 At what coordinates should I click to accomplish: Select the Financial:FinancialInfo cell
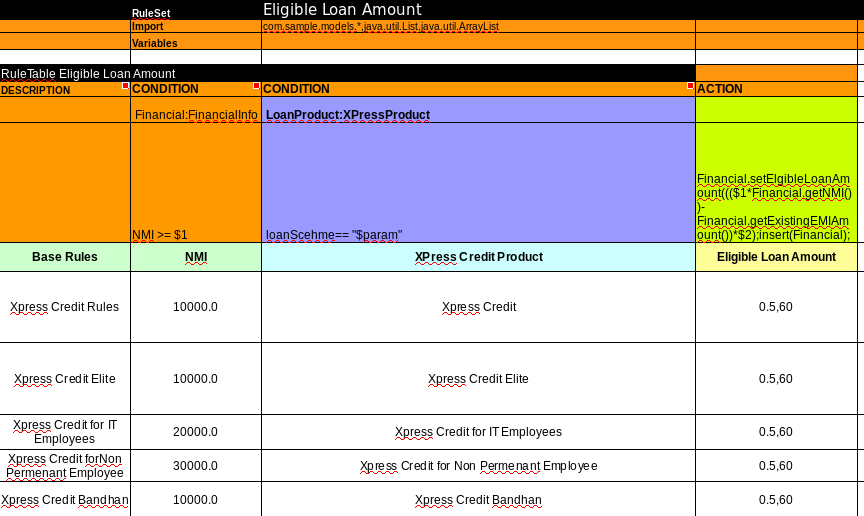point(196,110)
